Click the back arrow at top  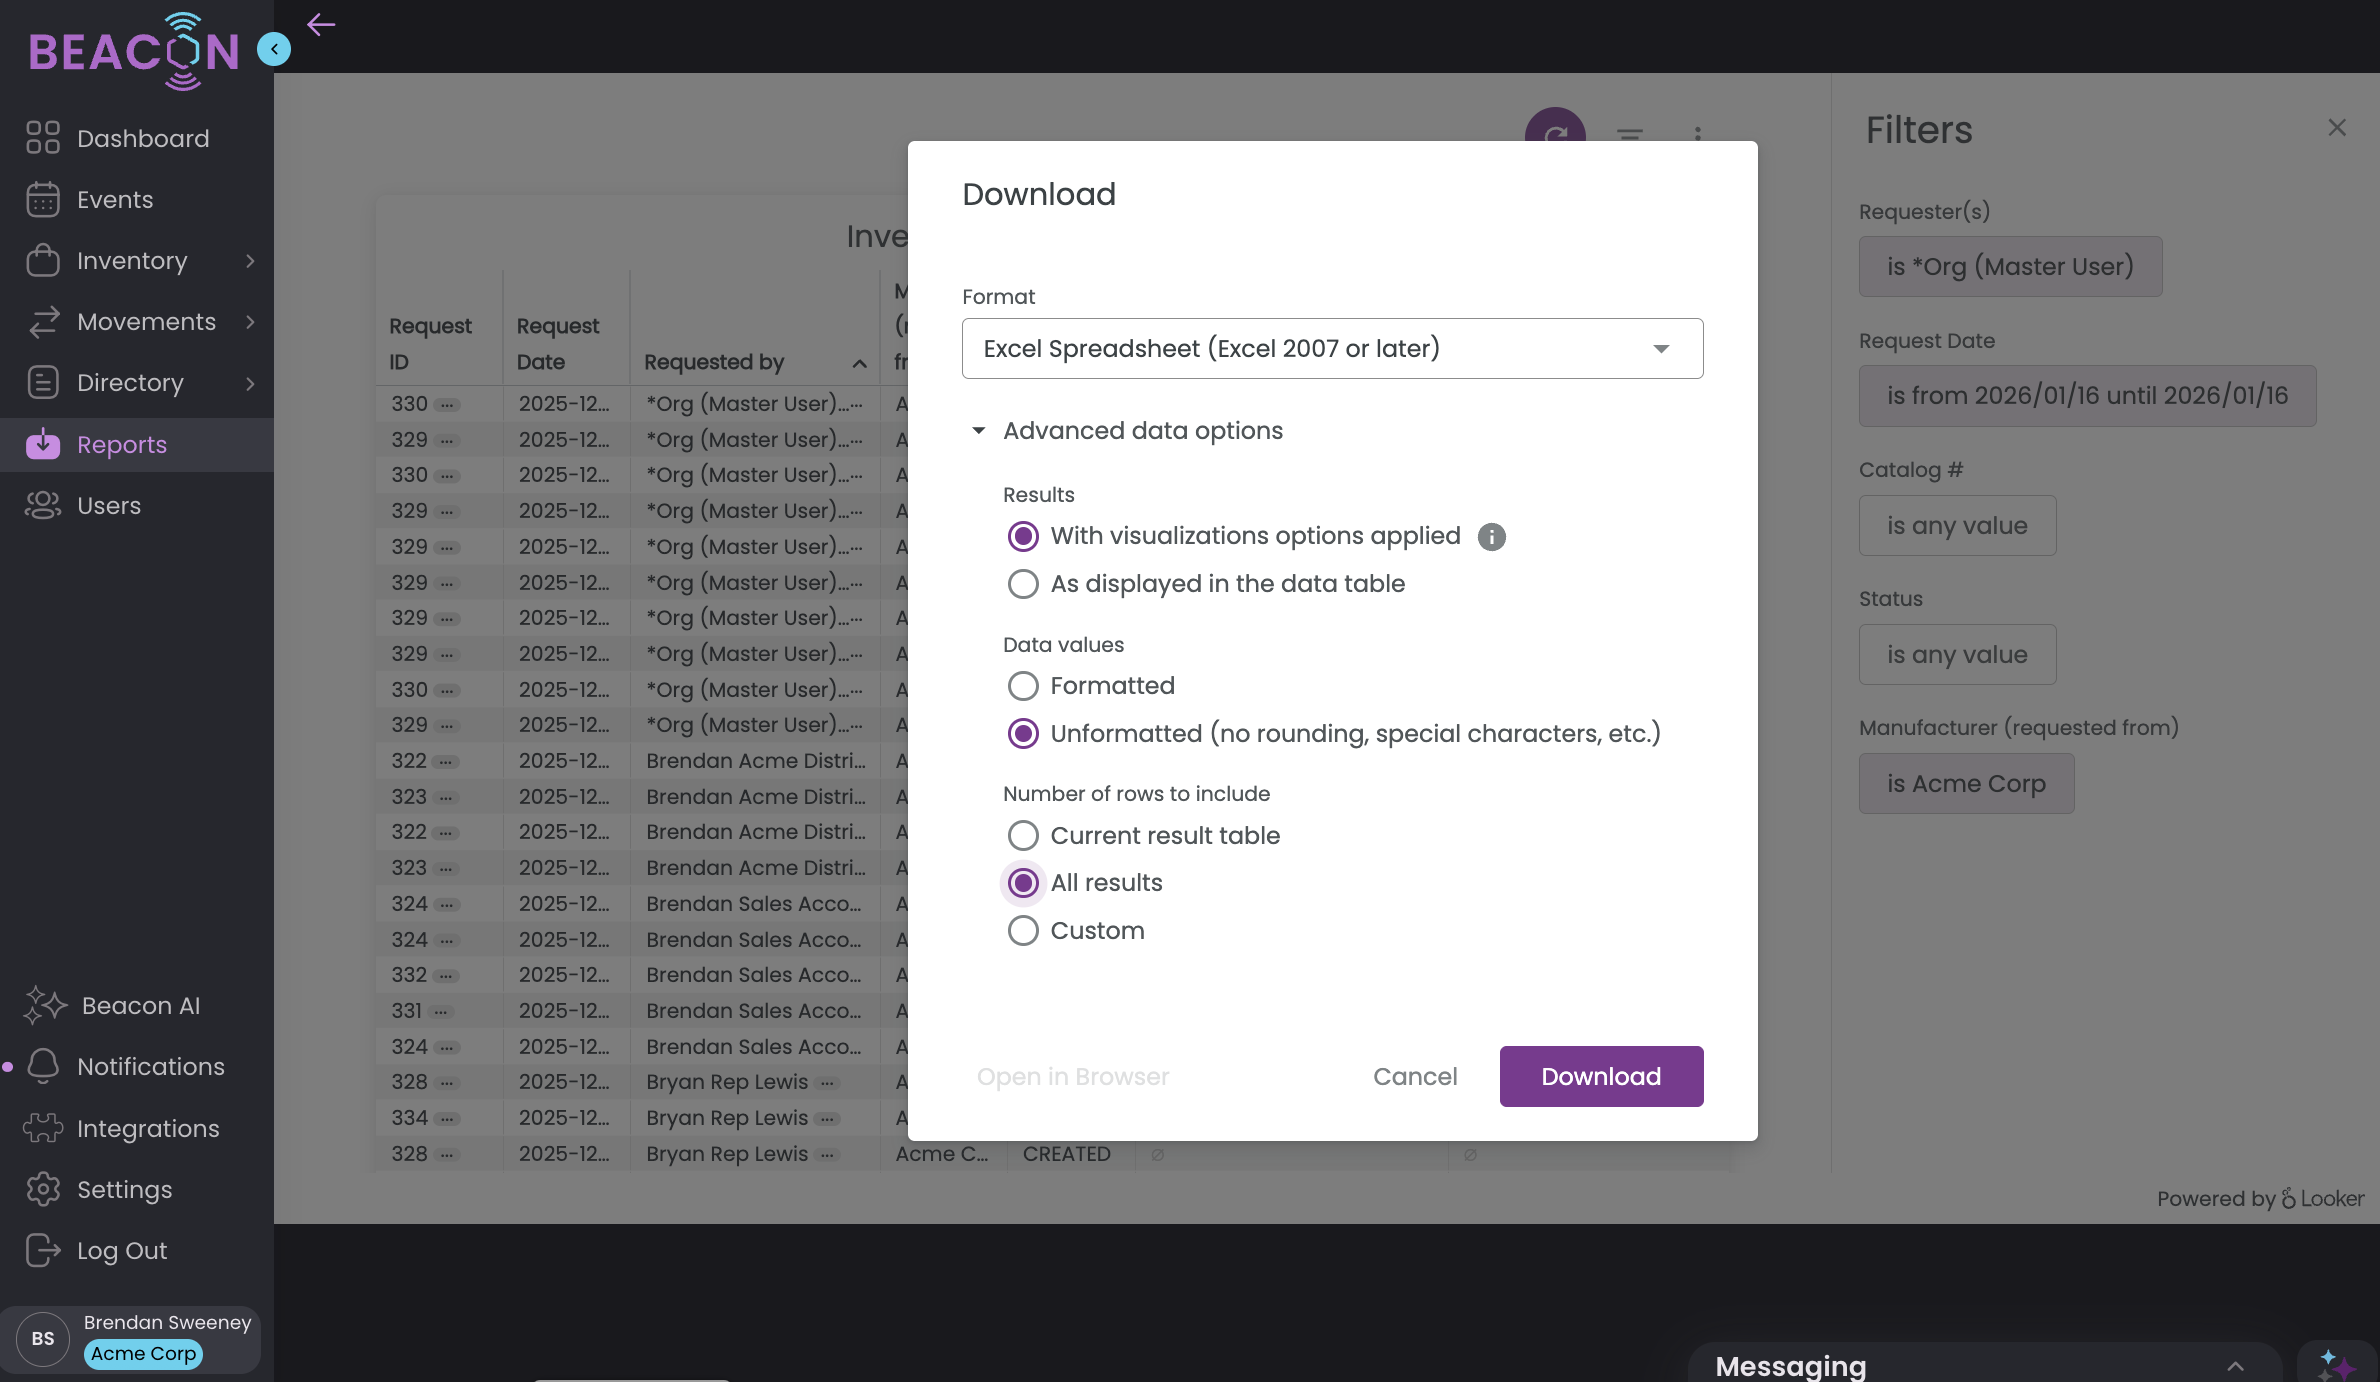pyautogui.click(x=321, y=25)
